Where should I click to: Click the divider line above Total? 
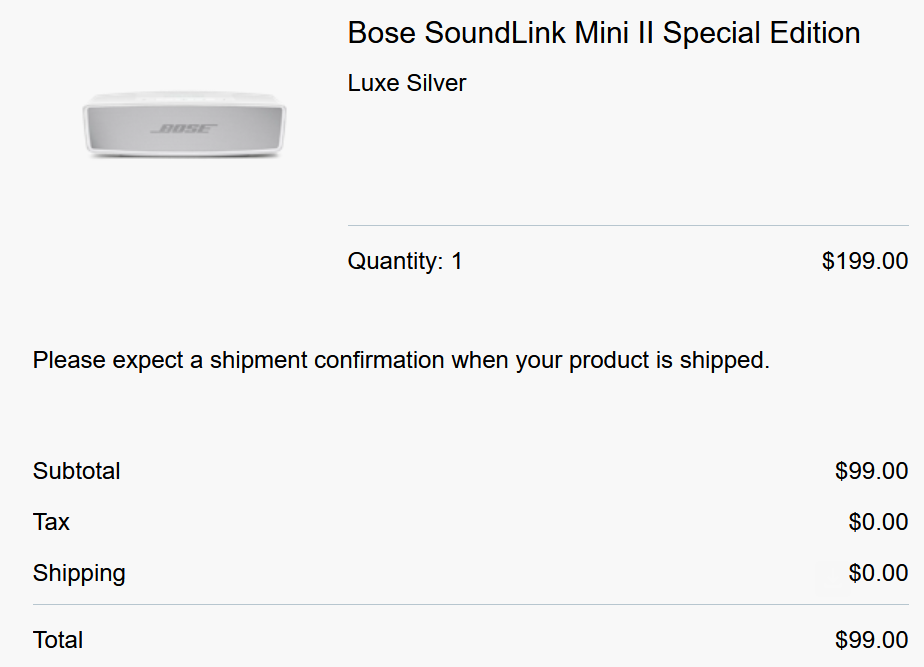pyautogui.click(x=471, y=605)
